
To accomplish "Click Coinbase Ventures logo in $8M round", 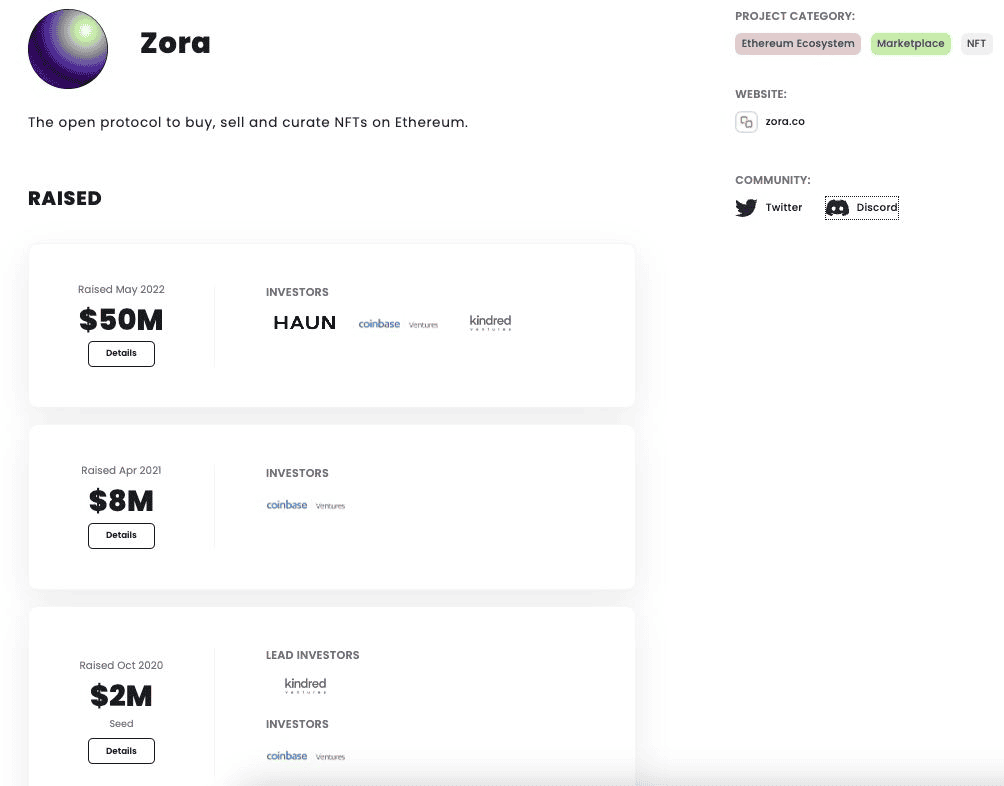I will tap(306, 505).
